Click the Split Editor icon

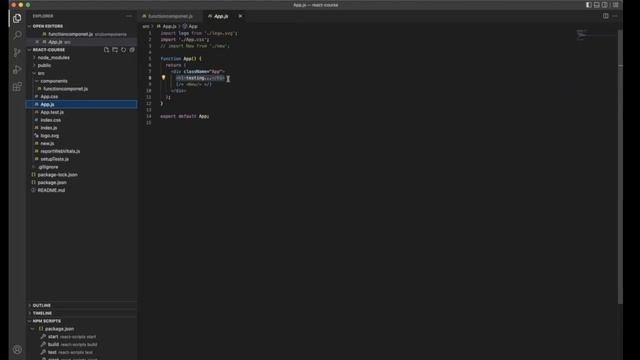(x=606, y=16)
